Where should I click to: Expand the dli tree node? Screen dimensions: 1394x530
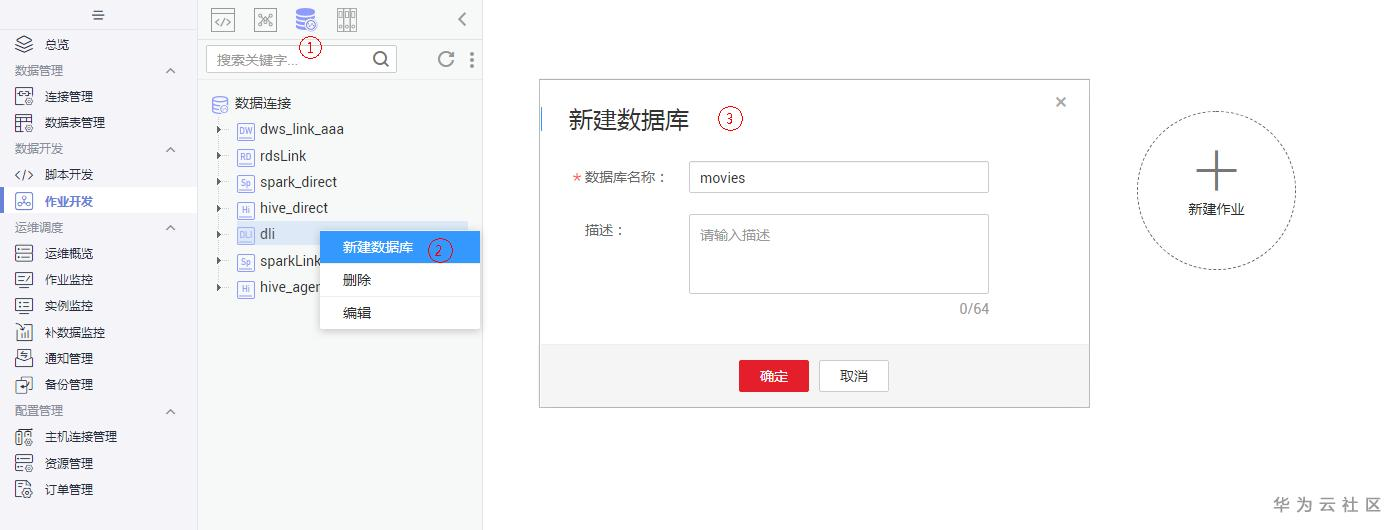(218, 235)
